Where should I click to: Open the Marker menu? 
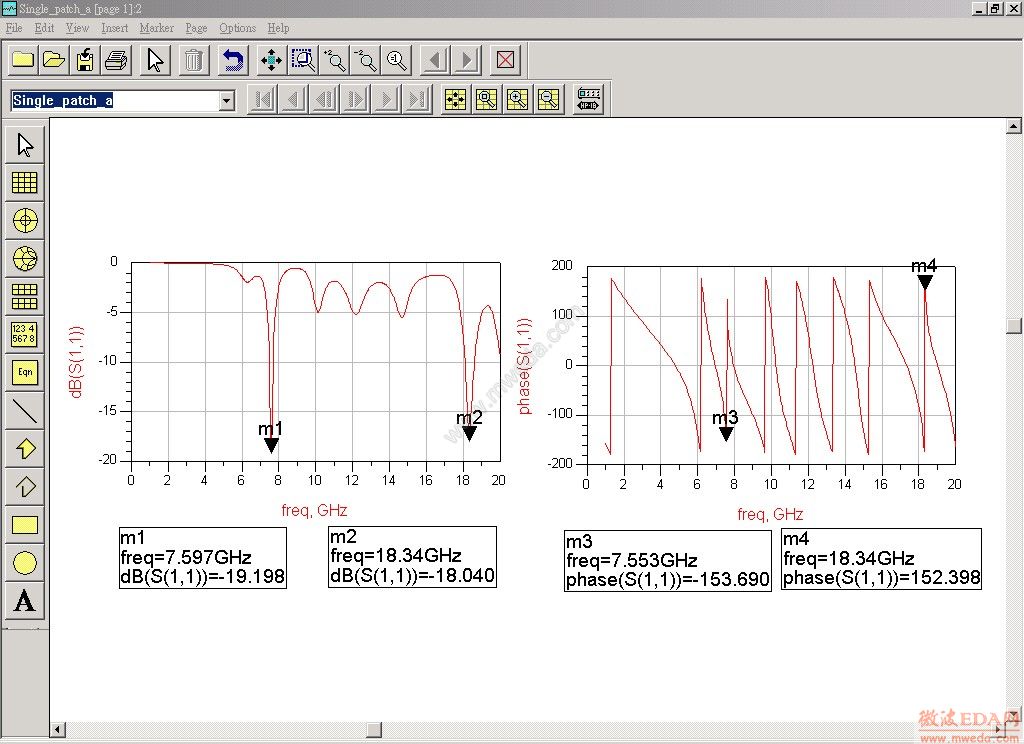pyautogui.click(x=156, y=28)
